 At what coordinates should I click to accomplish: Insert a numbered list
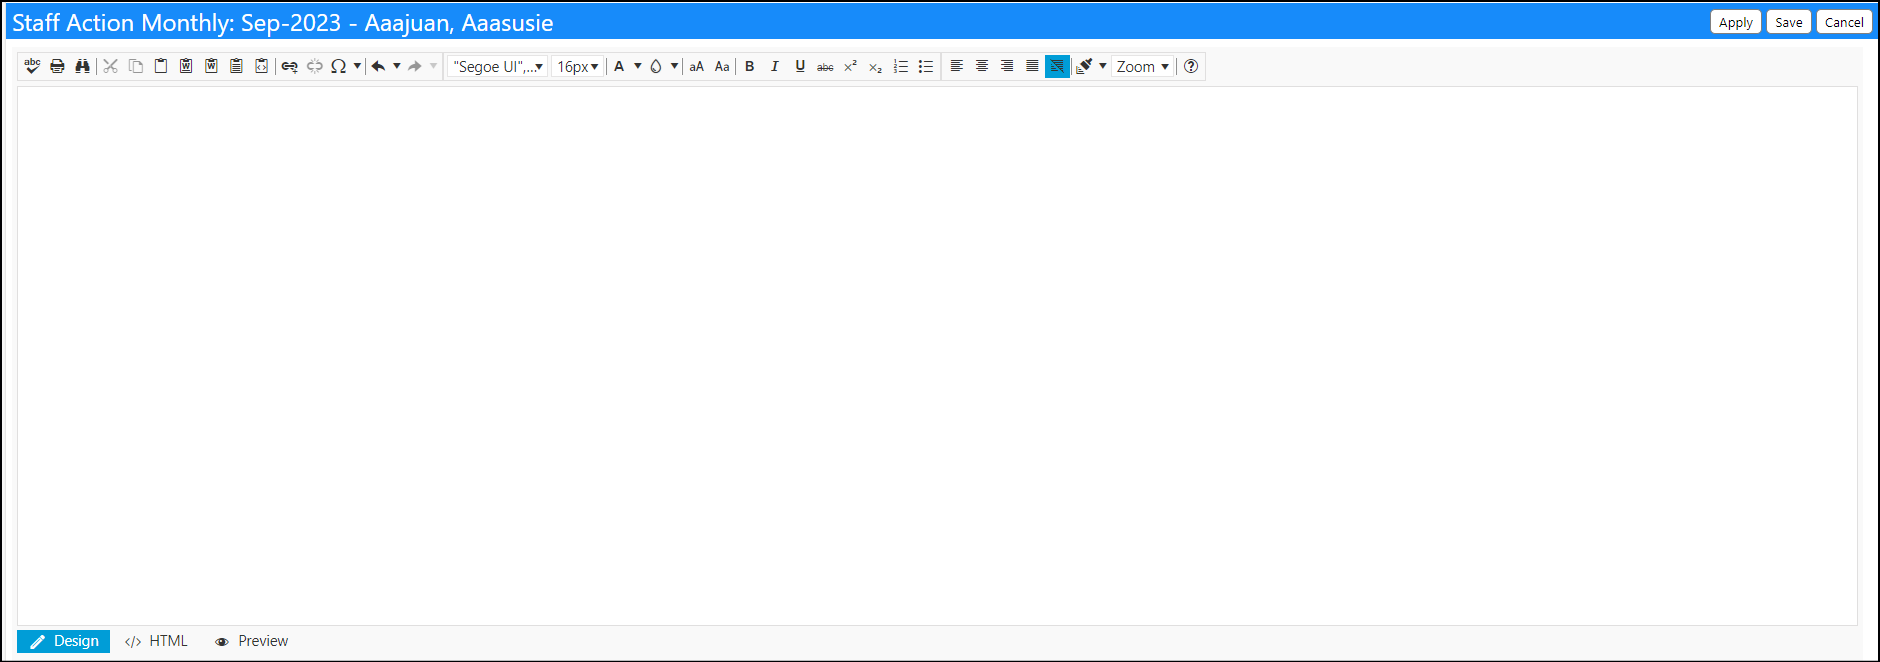click(x=901, y=66)
